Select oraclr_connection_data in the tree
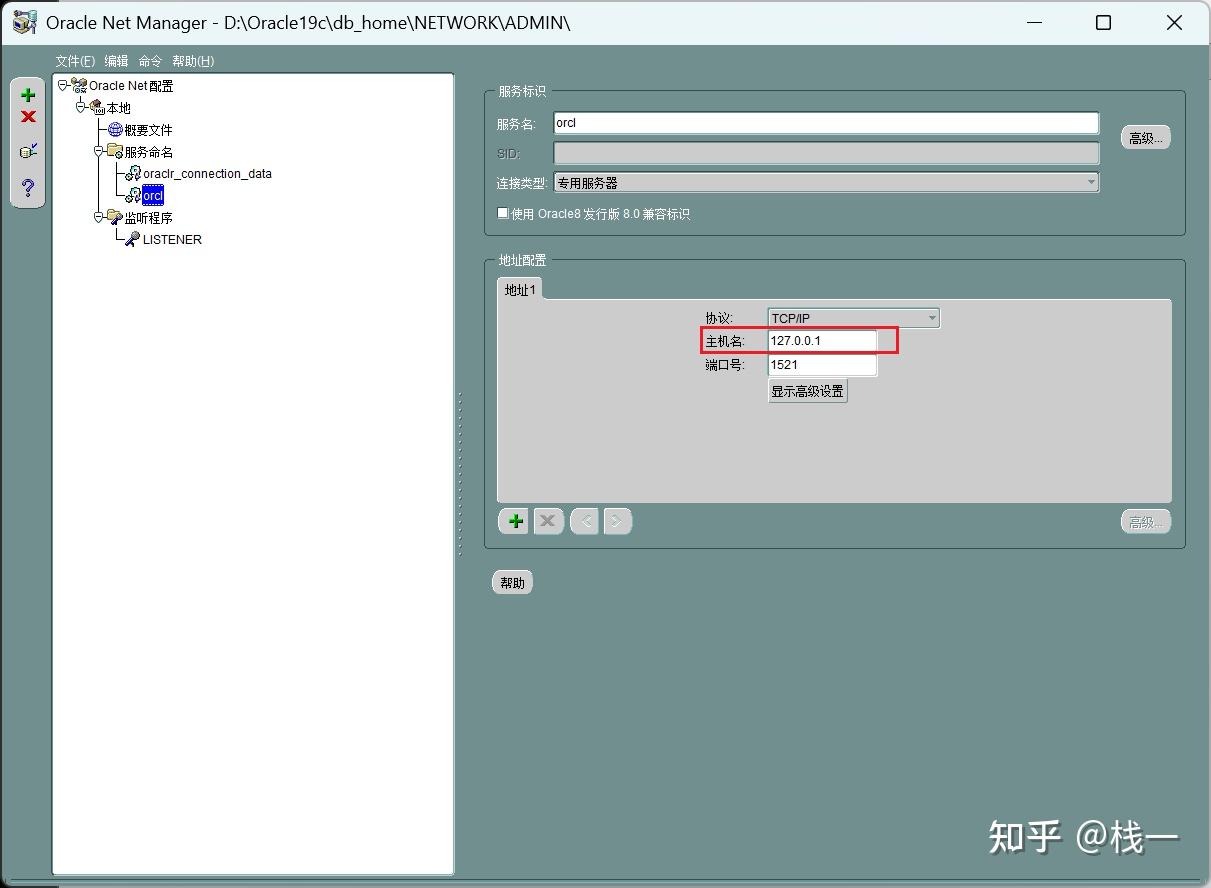The image size is (1211, 888). pyautogui.click(x=207, y=174)
